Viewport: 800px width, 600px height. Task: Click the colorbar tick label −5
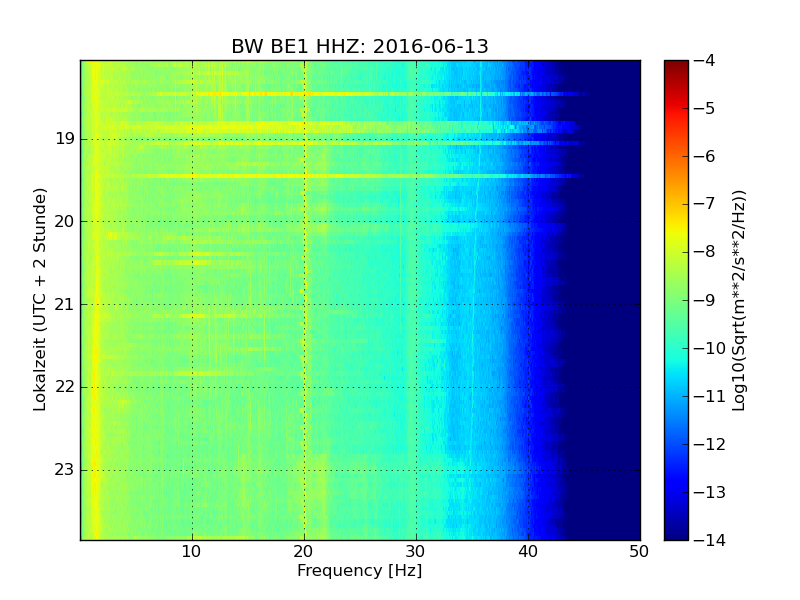click(x=705, y=108)
